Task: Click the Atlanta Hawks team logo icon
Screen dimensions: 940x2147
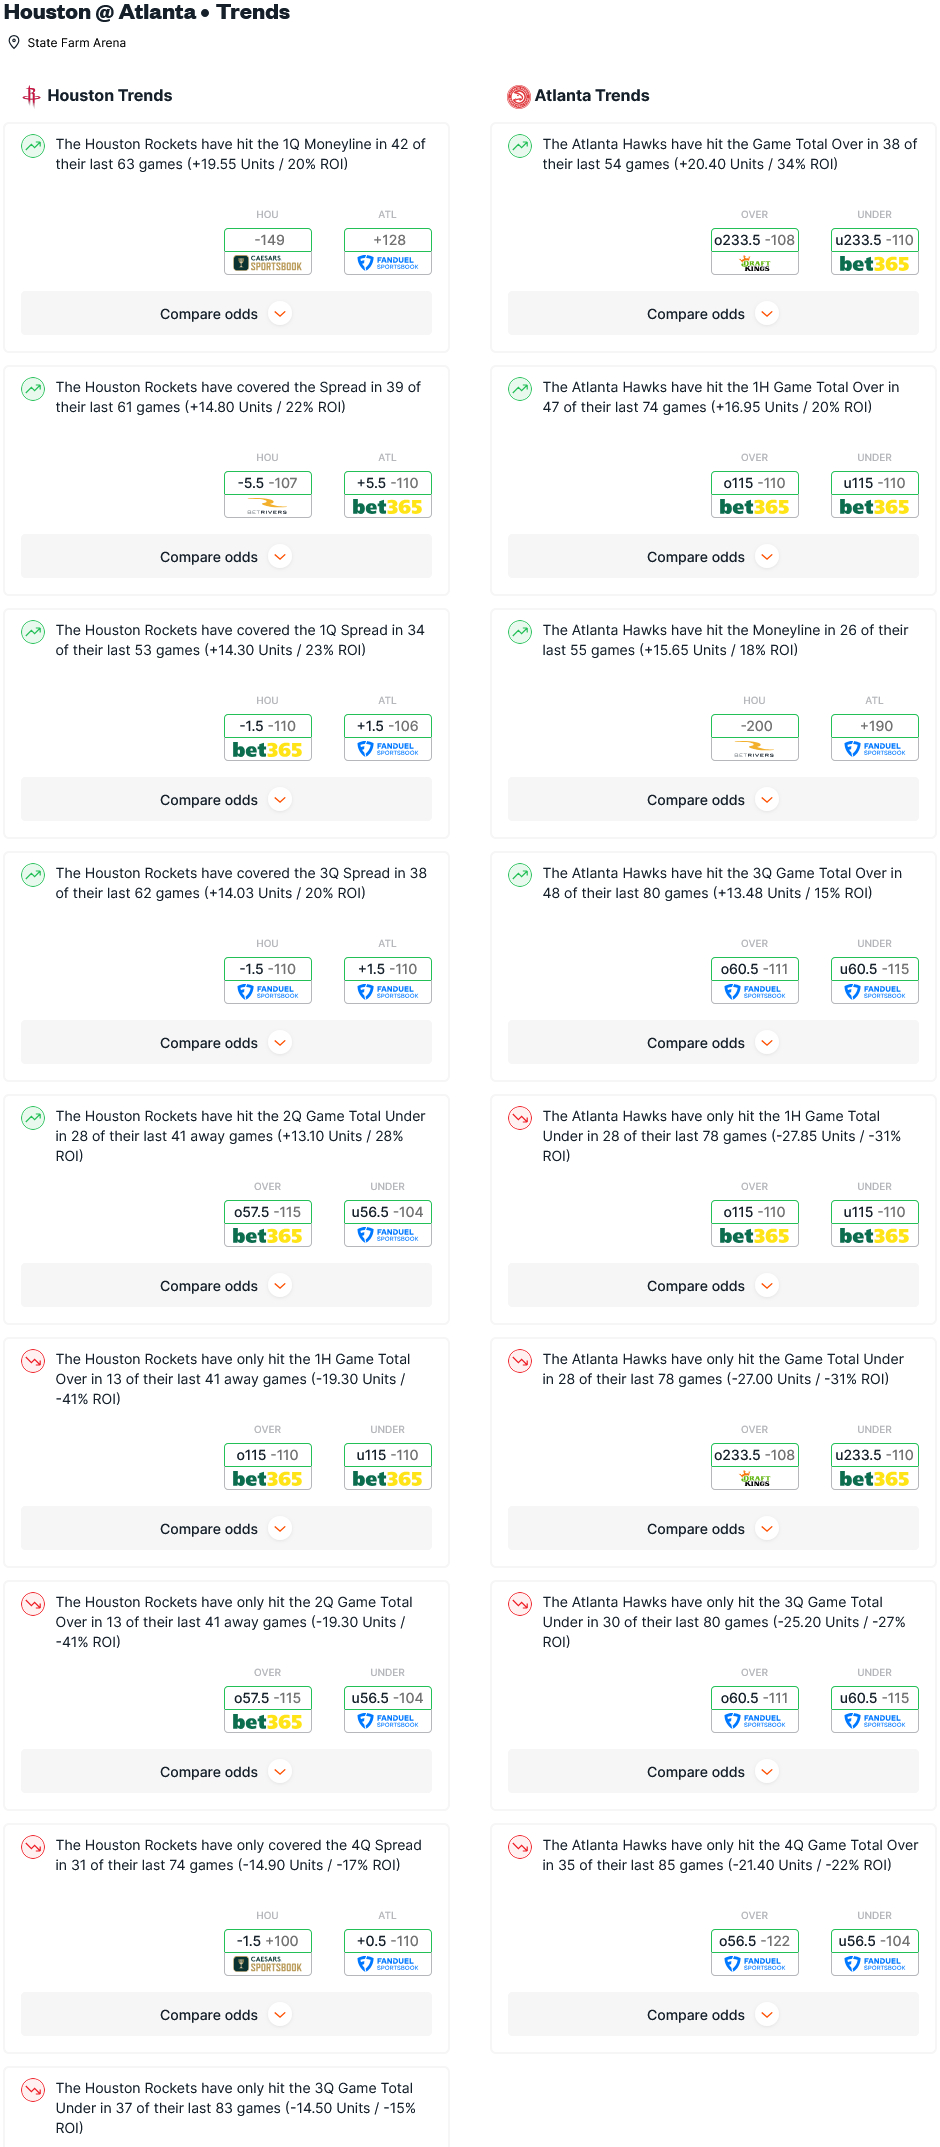Action: (x=518, y=96)
